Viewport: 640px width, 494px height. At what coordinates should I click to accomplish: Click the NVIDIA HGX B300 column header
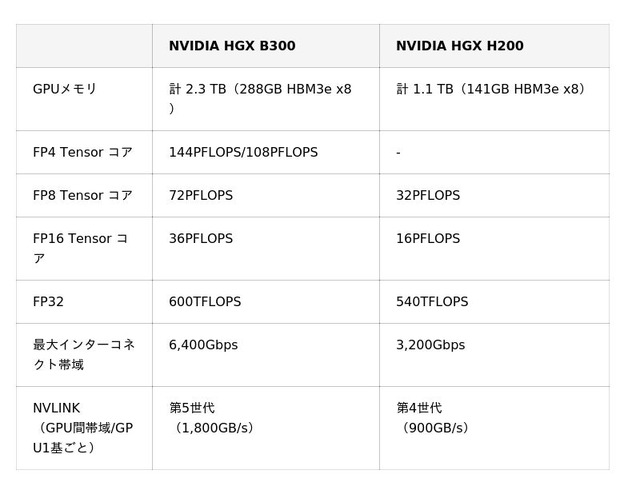(232, 46)
